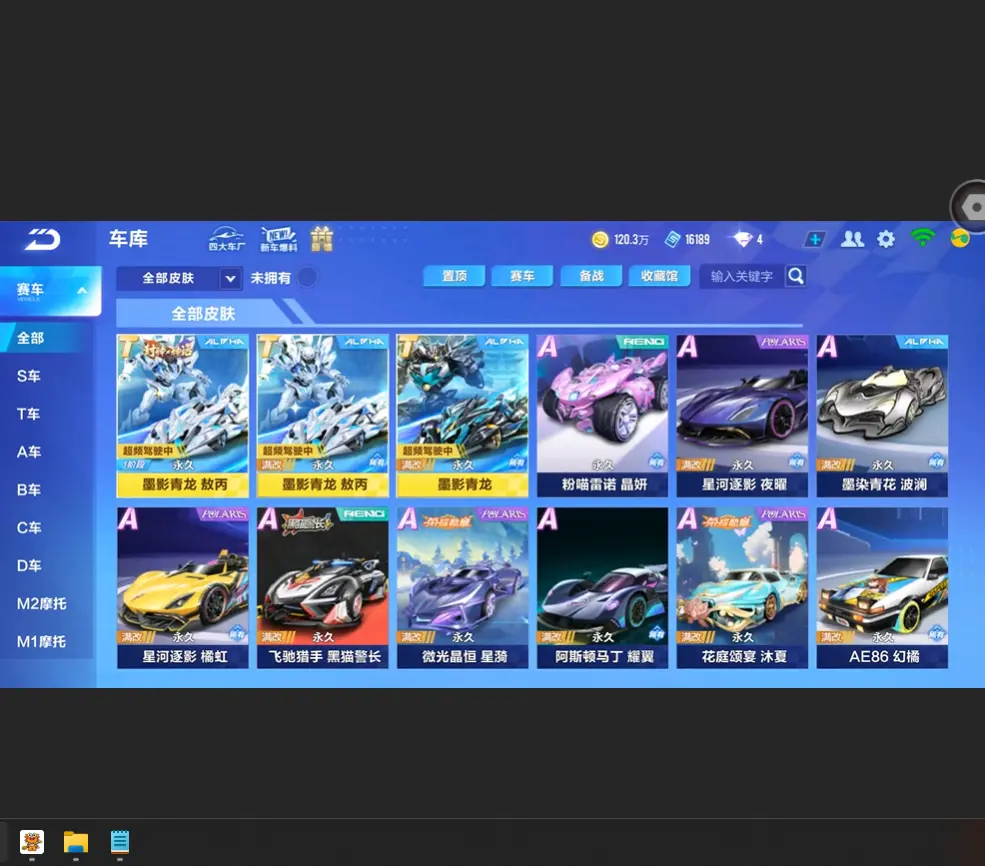
Task: Click the 16189 ticket balance
Action: tap(697, 239)
